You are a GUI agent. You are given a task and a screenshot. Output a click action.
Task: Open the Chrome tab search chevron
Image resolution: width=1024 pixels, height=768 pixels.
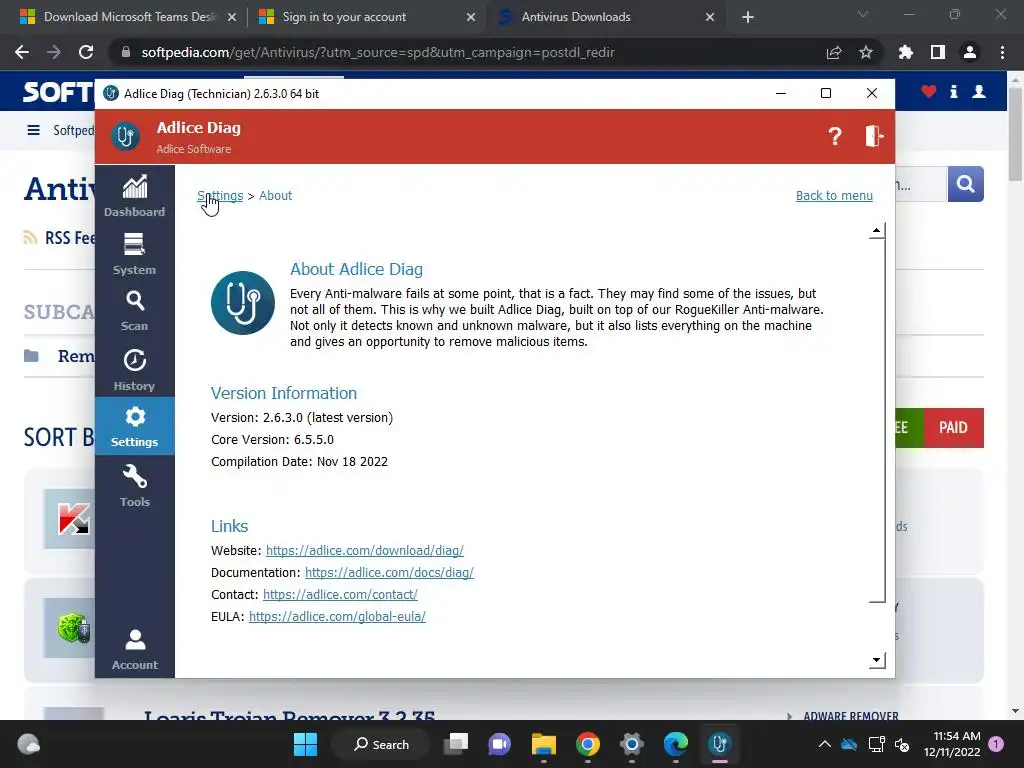point(863,14)
